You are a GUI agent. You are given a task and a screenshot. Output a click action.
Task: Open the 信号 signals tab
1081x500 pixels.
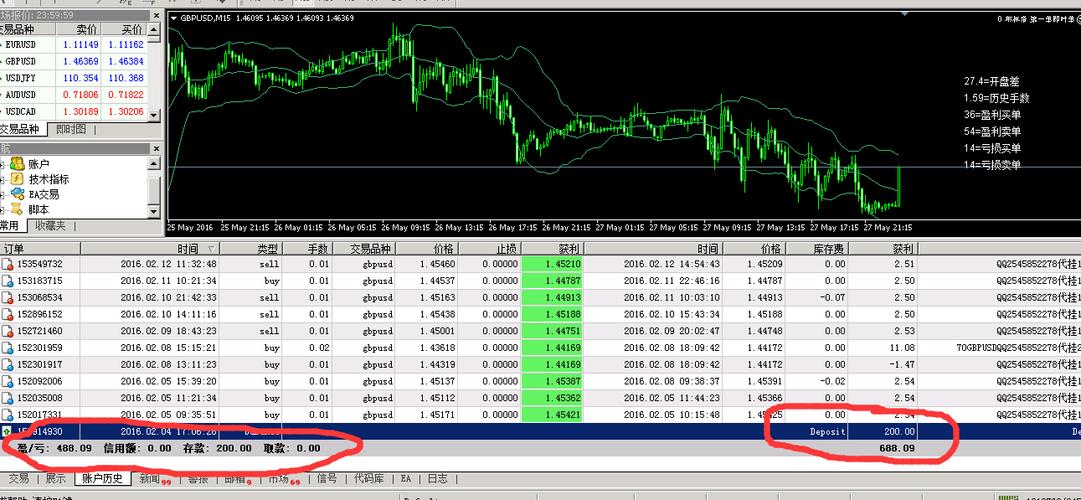[x=327, y=479]
